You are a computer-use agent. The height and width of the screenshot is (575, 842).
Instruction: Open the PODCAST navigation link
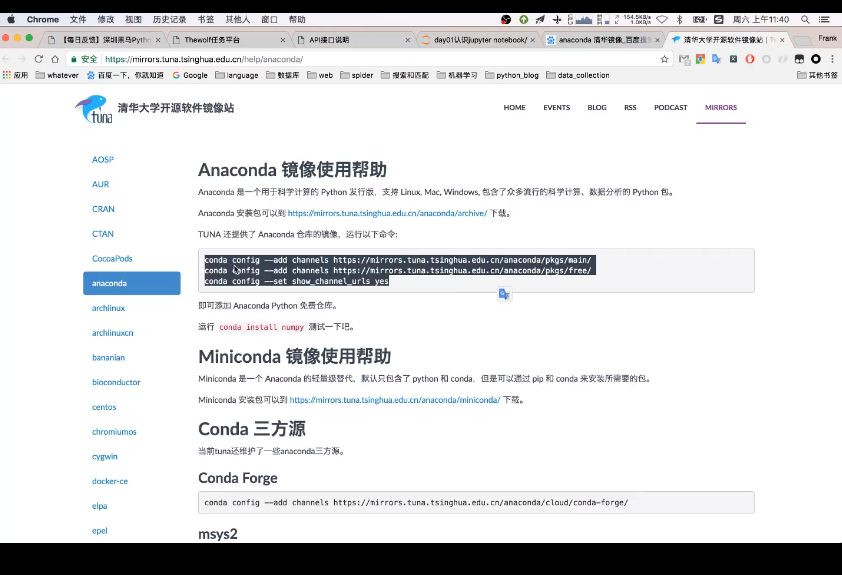671,107
